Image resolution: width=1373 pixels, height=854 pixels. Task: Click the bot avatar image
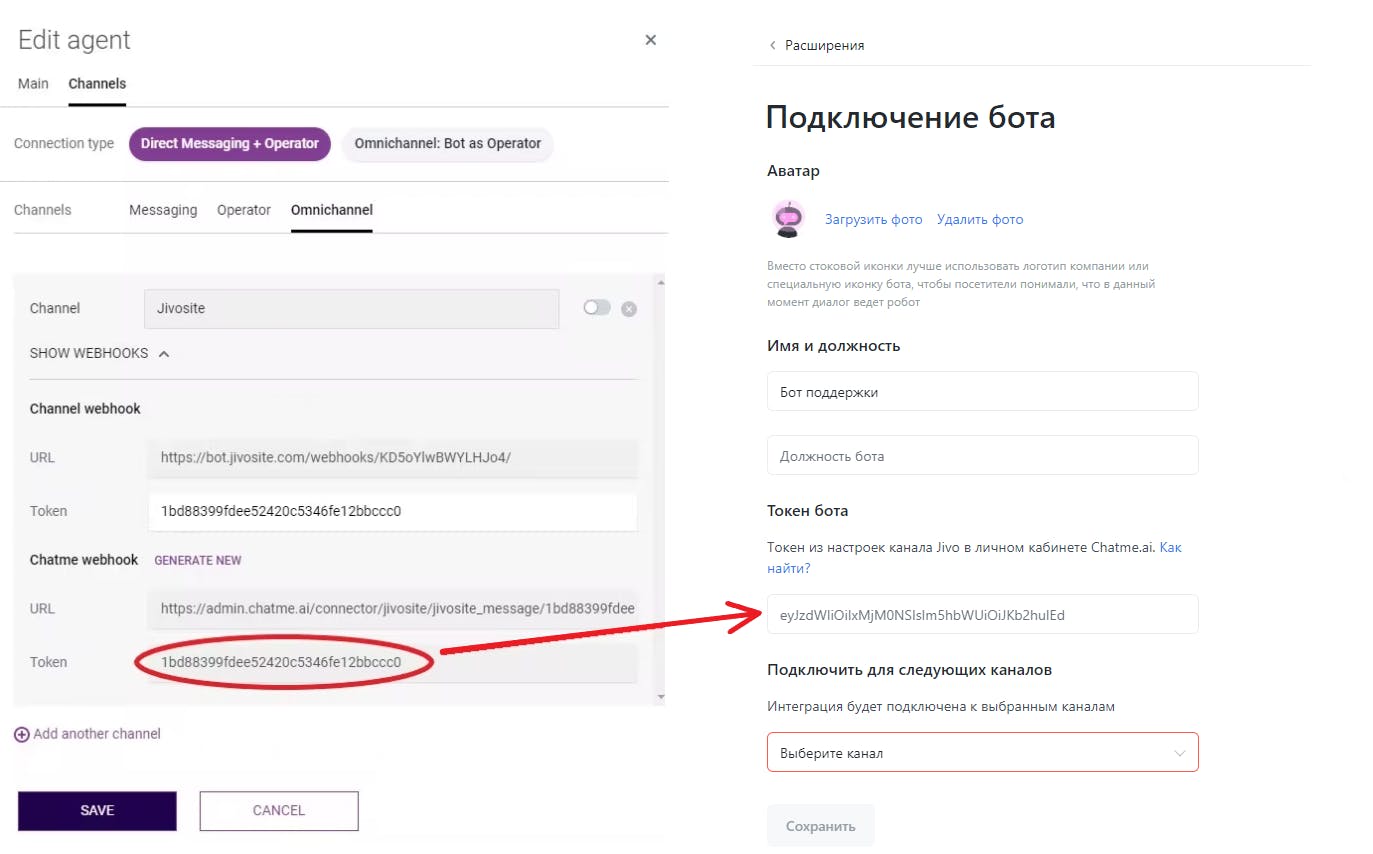pos(788,218)
